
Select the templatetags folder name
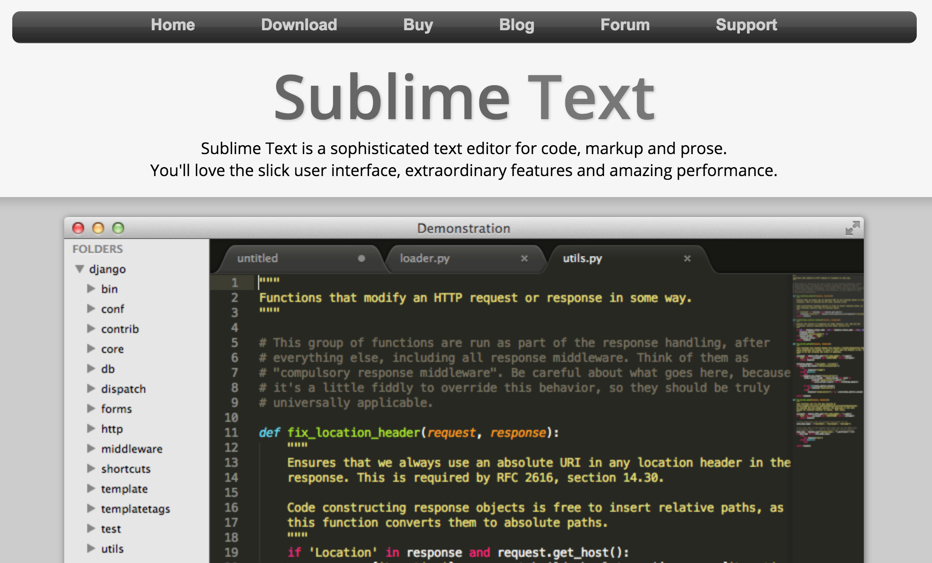[x=136, y=509]
